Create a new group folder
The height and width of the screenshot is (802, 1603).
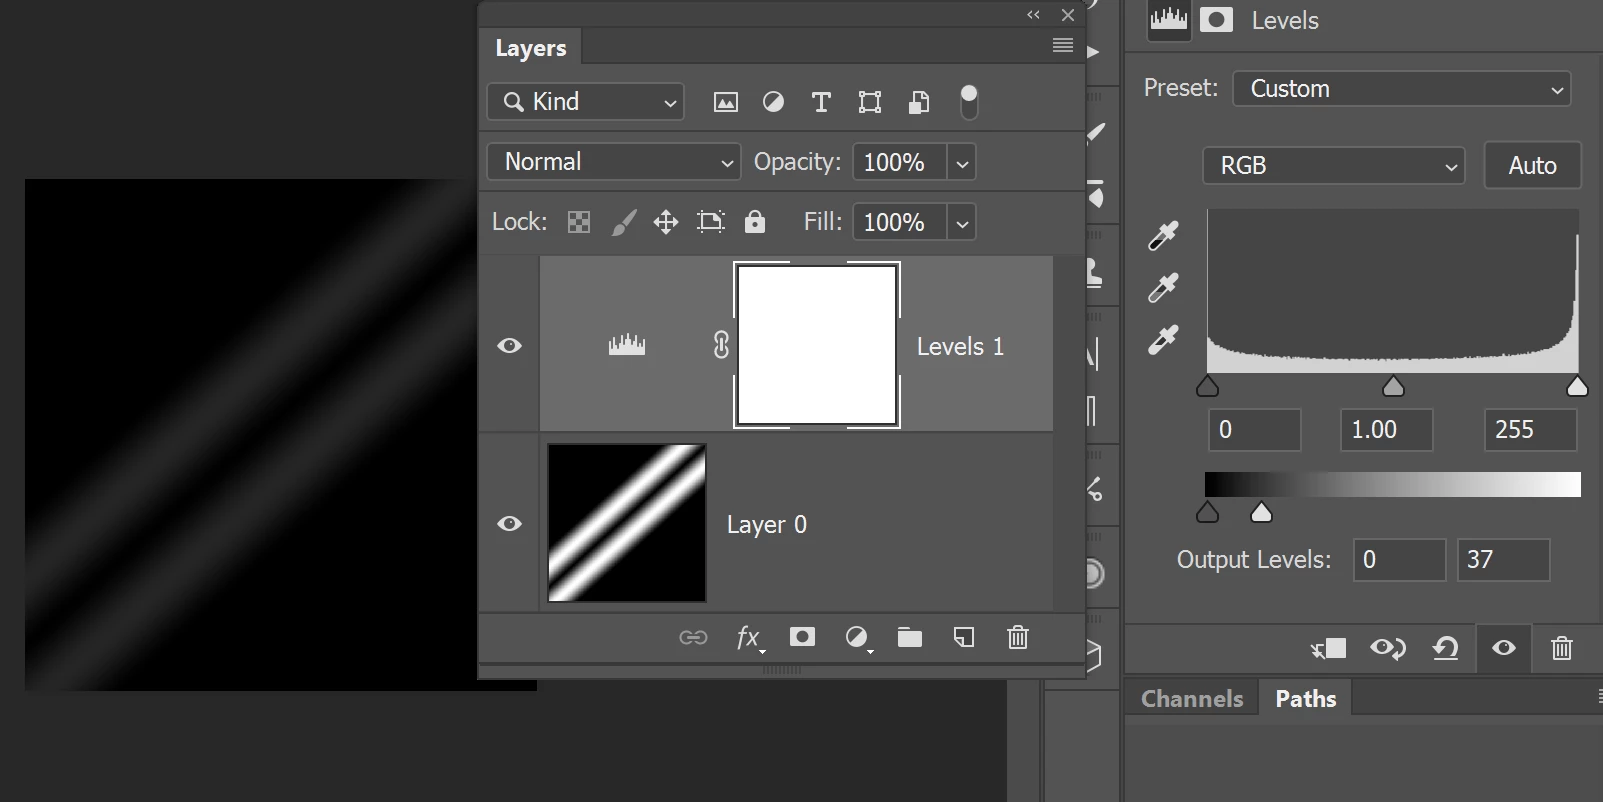(910, 637)
